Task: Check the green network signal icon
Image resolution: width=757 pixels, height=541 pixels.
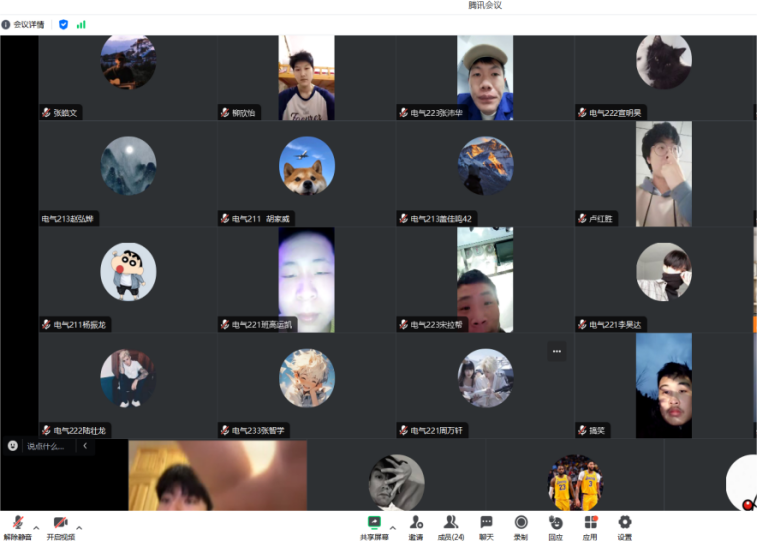Action: tap(81, 24)
